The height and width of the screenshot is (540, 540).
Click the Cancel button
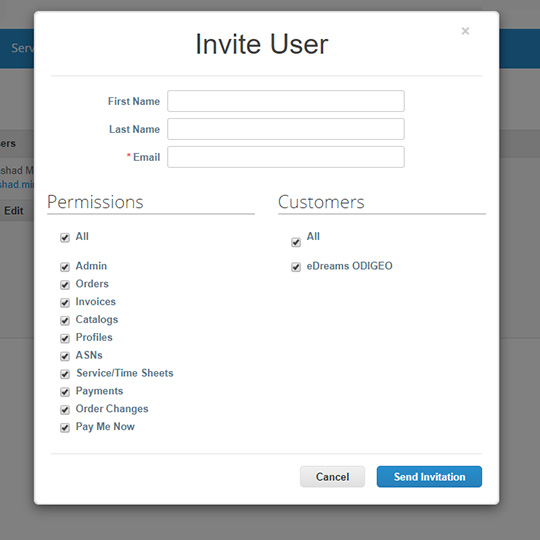pyautogui.click(x=332, y=477)
